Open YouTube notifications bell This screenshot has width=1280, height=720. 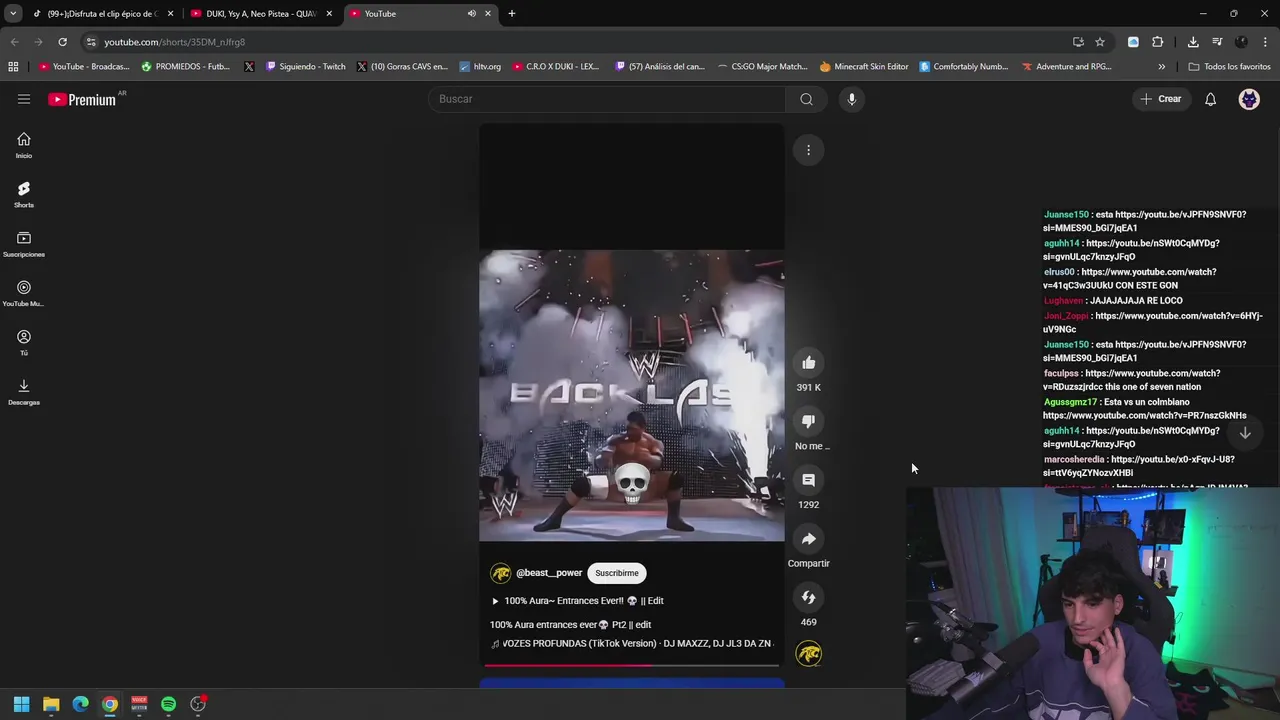1210,99
